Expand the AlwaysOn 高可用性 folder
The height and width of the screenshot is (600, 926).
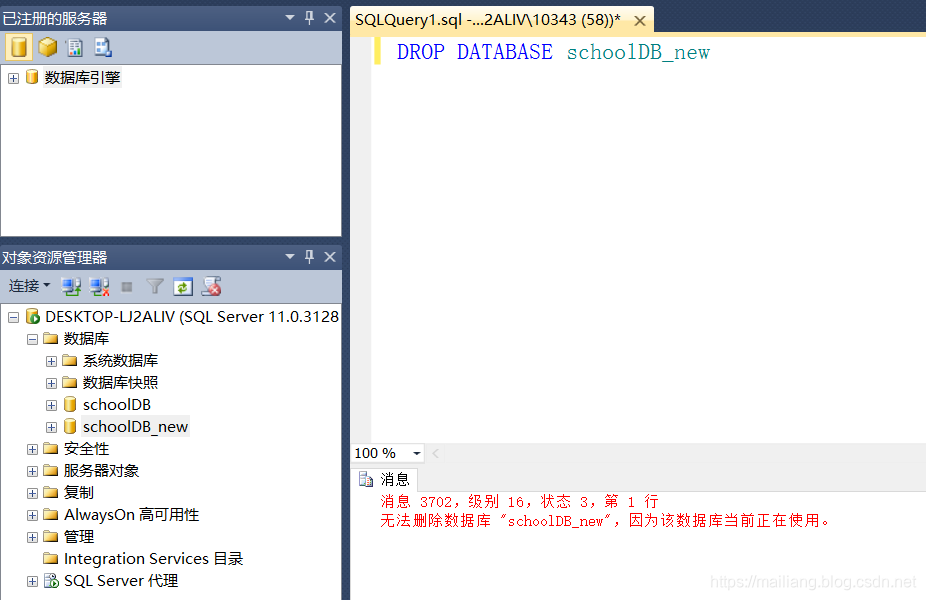pos(32,516)
